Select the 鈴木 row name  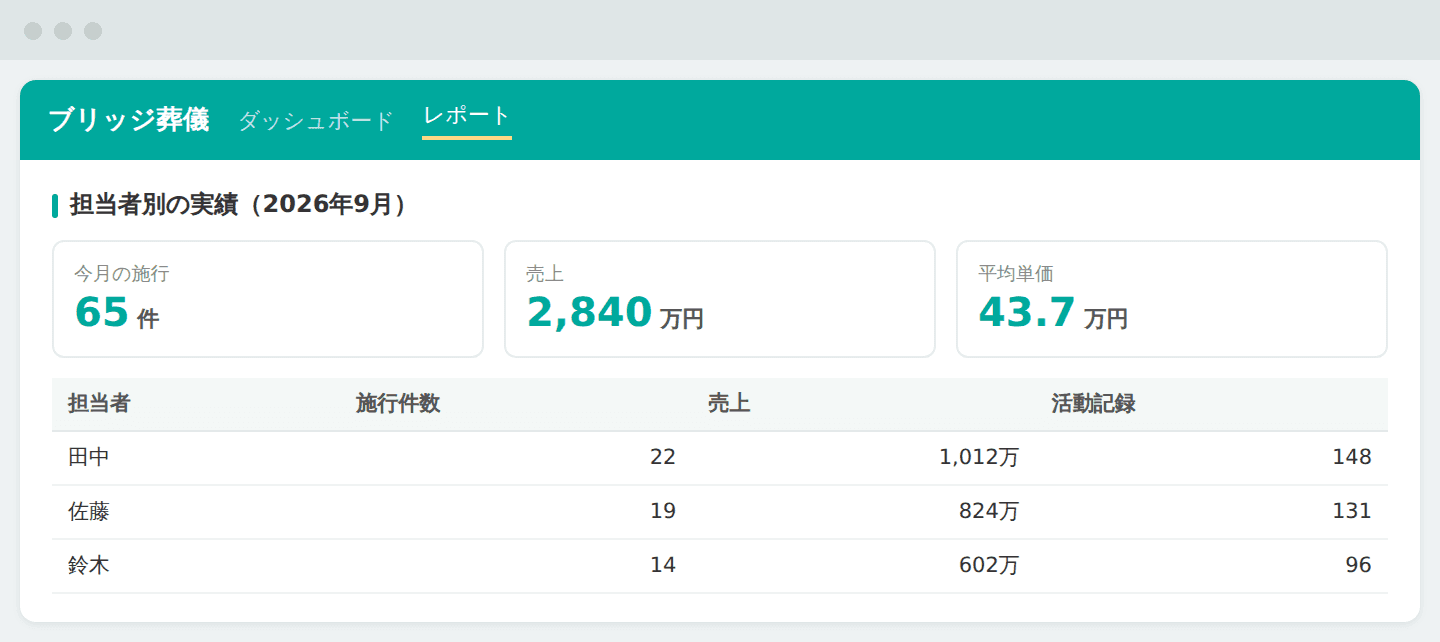point(89,566)
